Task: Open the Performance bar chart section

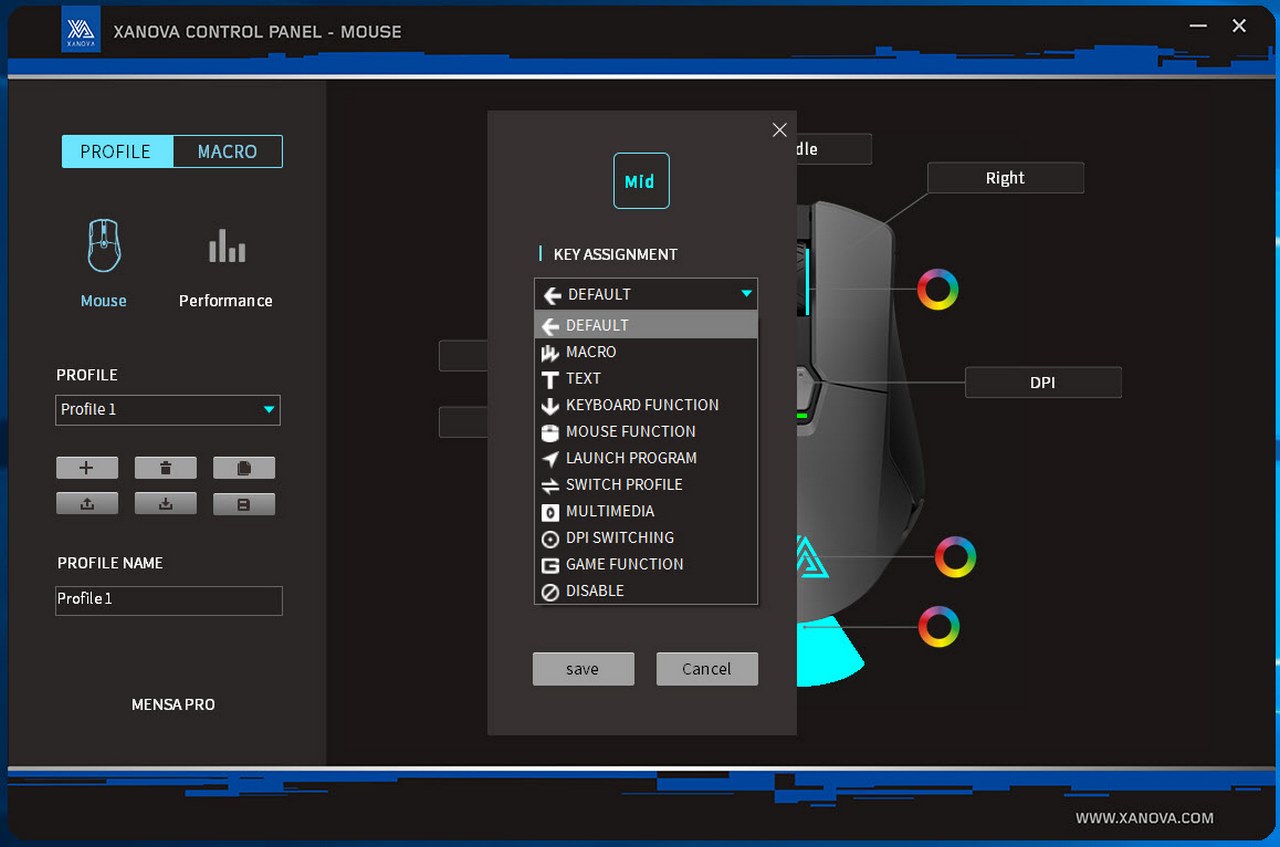Action: (227, 246)
